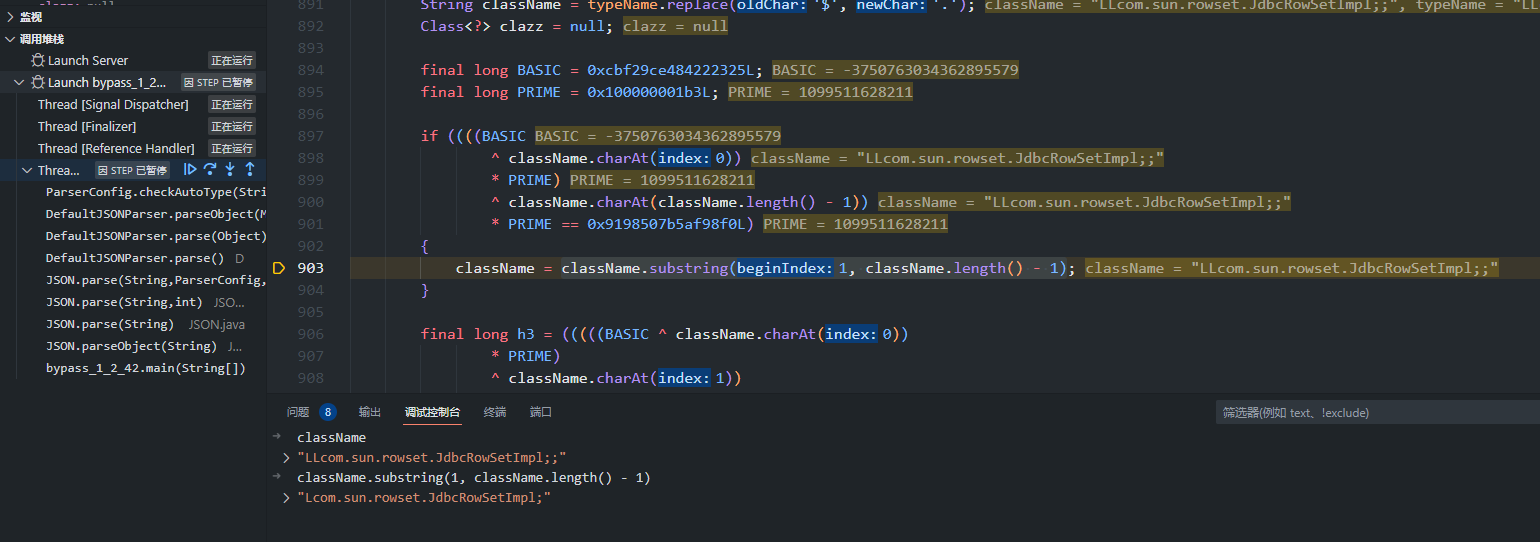Click the debug bug icon beside Launch Server

point(38,61)
